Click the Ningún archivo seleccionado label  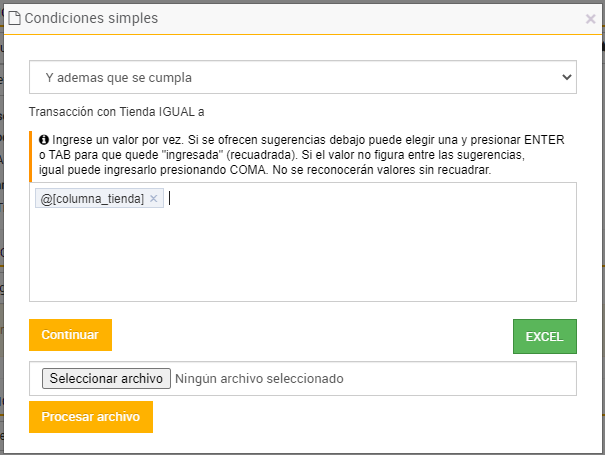[x=259, y=379]
